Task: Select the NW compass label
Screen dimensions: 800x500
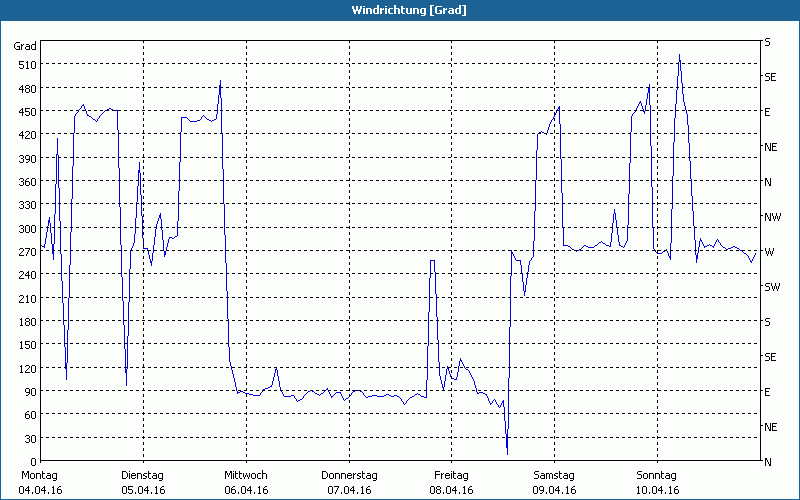Action: click(770, 217)
